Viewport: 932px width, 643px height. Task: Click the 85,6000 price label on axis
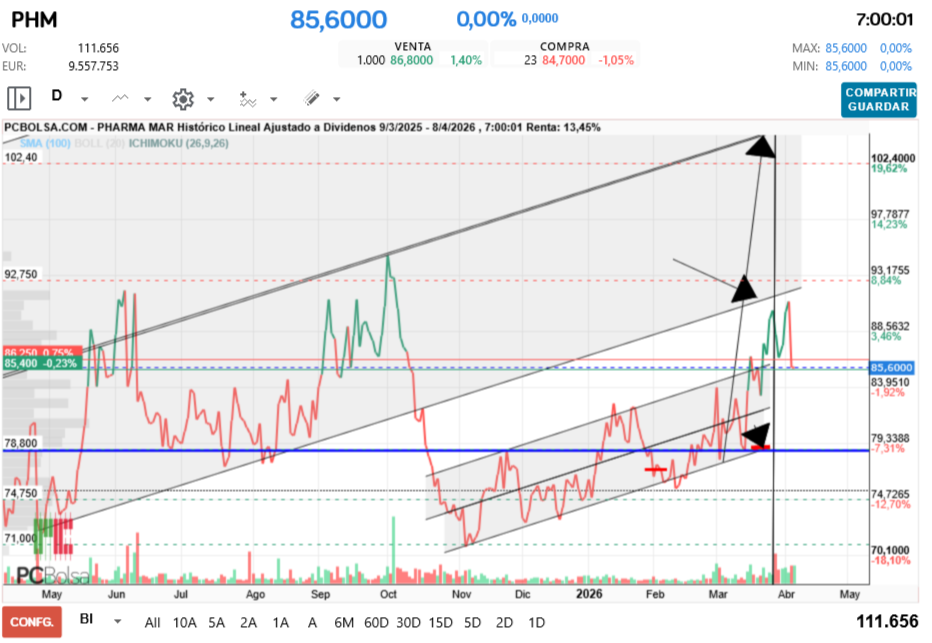pyautogui.click(x=892, y=368)
